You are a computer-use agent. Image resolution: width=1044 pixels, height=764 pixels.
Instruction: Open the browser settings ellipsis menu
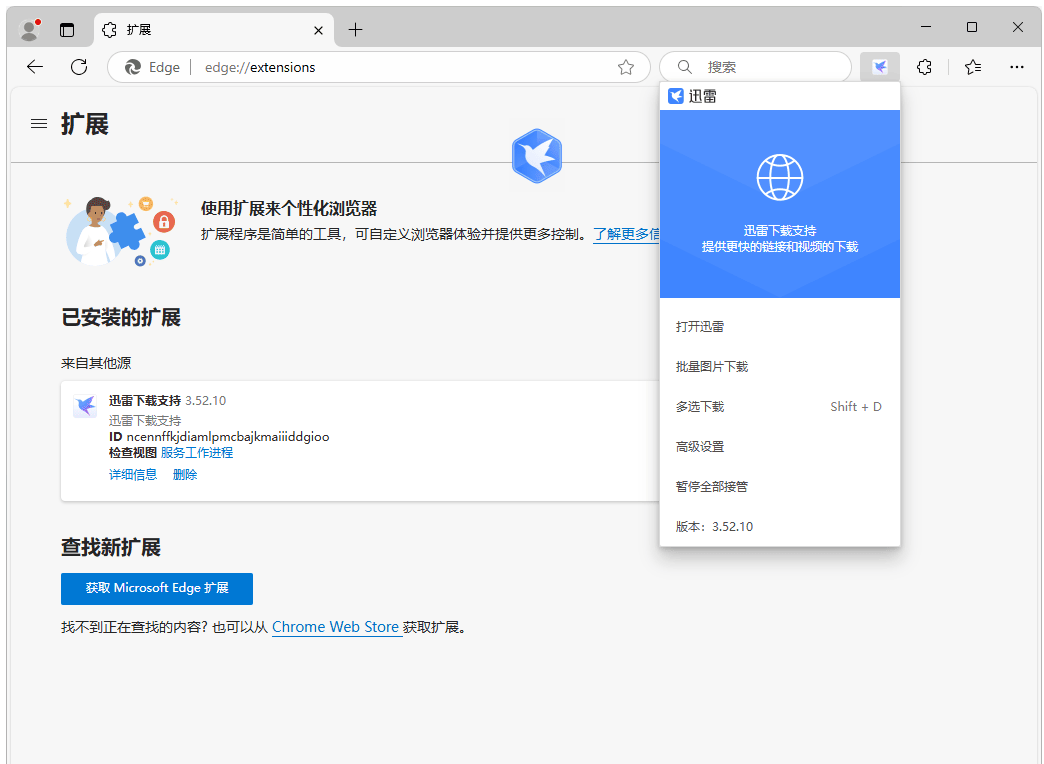(1017, 67)
